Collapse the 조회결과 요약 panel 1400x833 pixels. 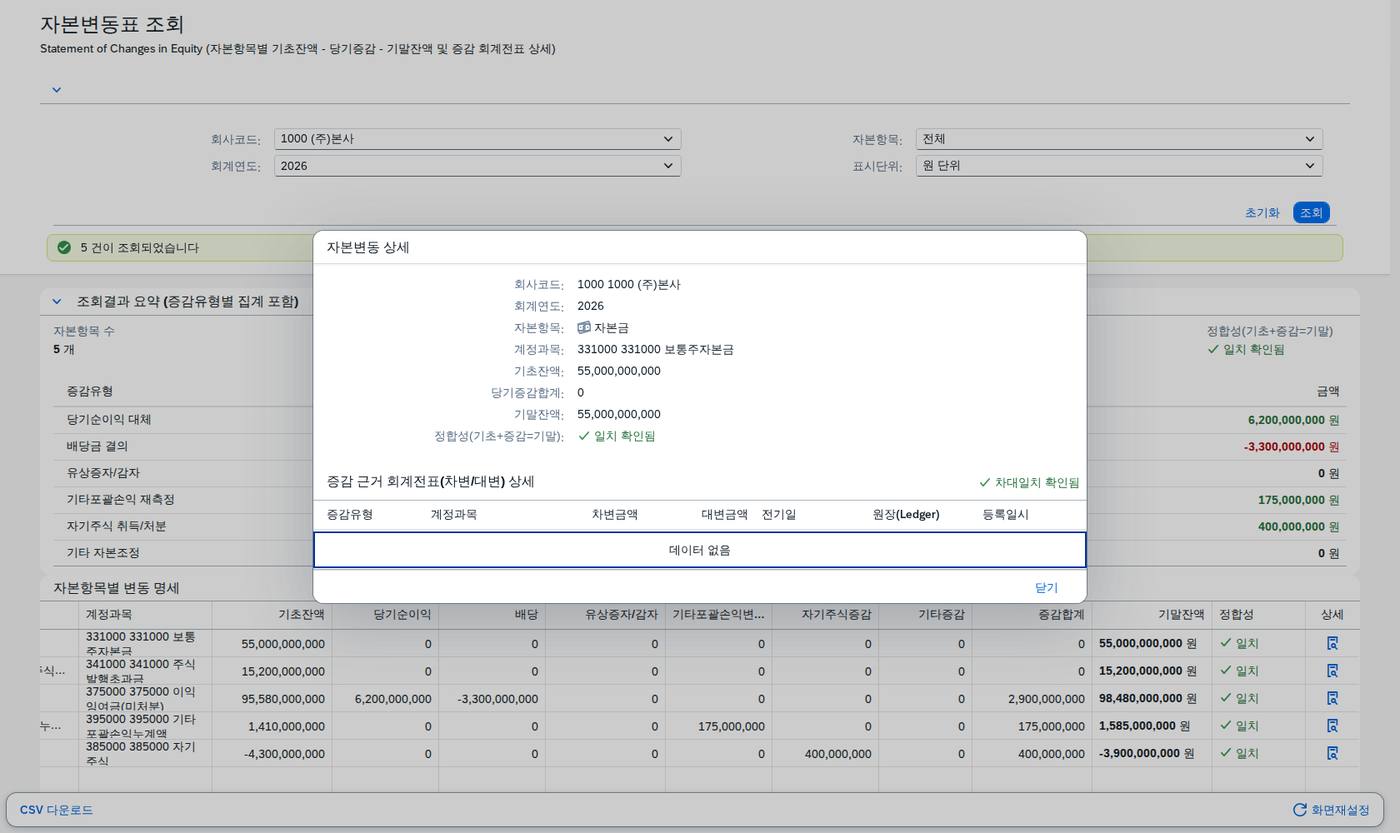(x=57, y=301)
